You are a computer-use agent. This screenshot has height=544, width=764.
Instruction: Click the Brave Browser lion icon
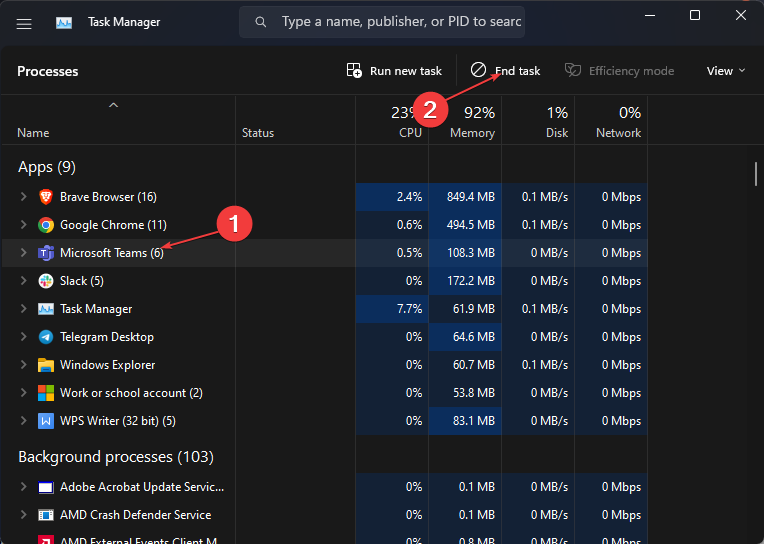coord(46,197)
